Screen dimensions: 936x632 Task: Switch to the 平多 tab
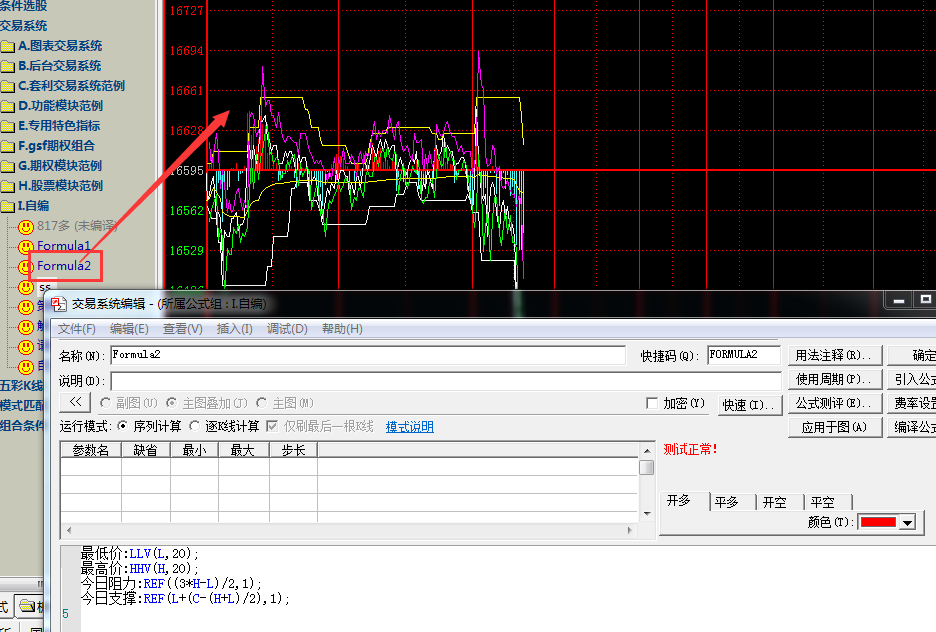tap(727, 502)
